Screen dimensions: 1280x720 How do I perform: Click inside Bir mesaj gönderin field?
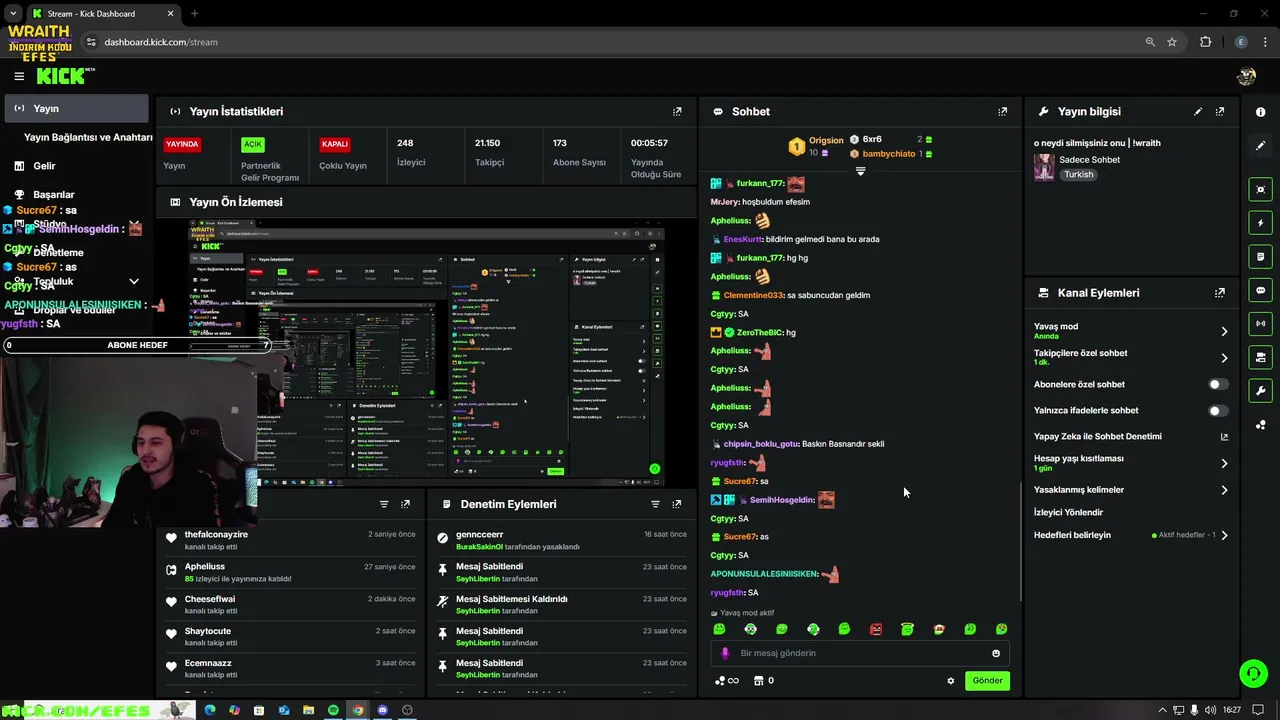(860, 653)
